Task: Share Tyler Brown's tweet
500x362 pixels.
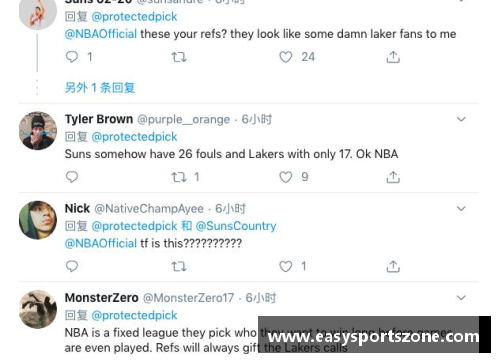Action: pos(393,177)
